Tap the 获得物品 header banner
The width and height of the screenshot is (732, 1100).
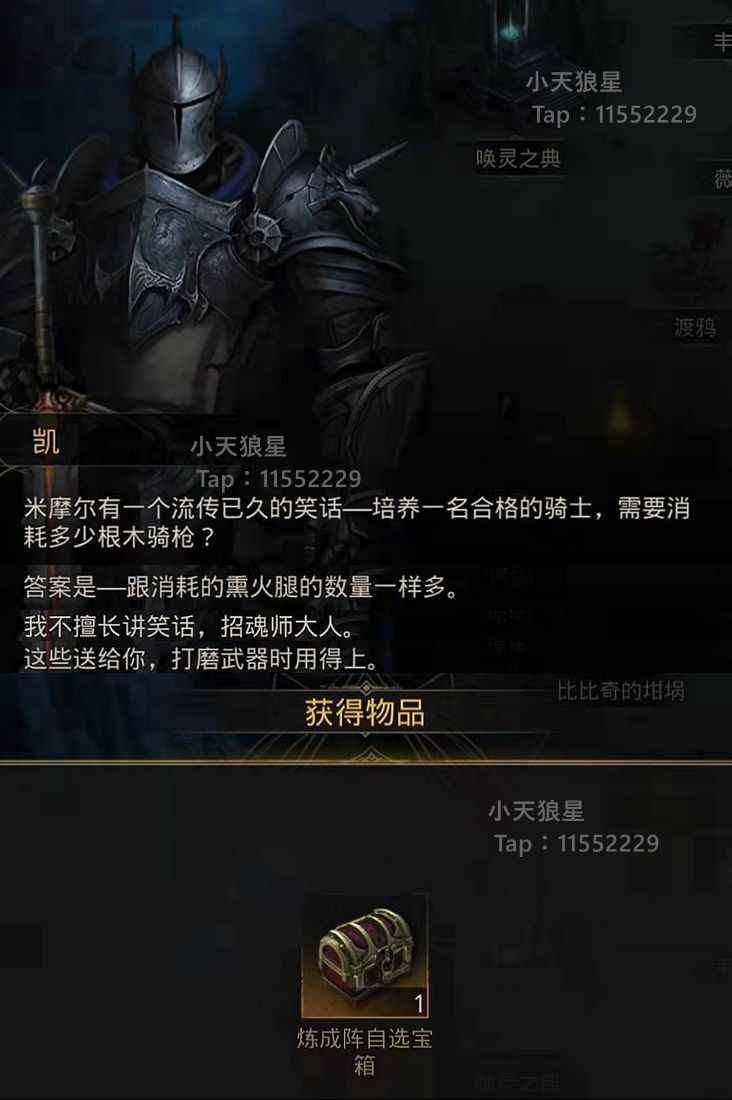coord(365,713)
